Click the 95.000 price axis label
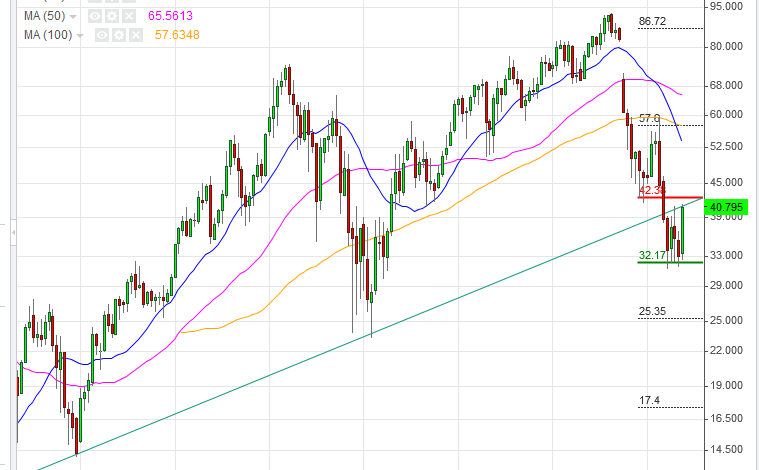The image size is (759, 470). coord(727,6)
